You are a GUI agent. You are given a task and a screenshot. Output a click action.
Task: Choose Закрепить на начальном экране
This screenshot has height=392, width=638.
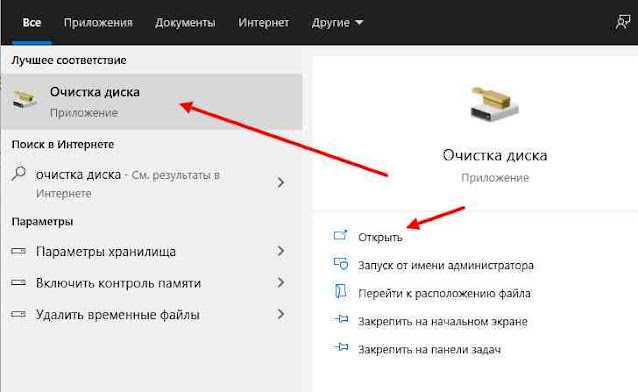tap(443, 322)
